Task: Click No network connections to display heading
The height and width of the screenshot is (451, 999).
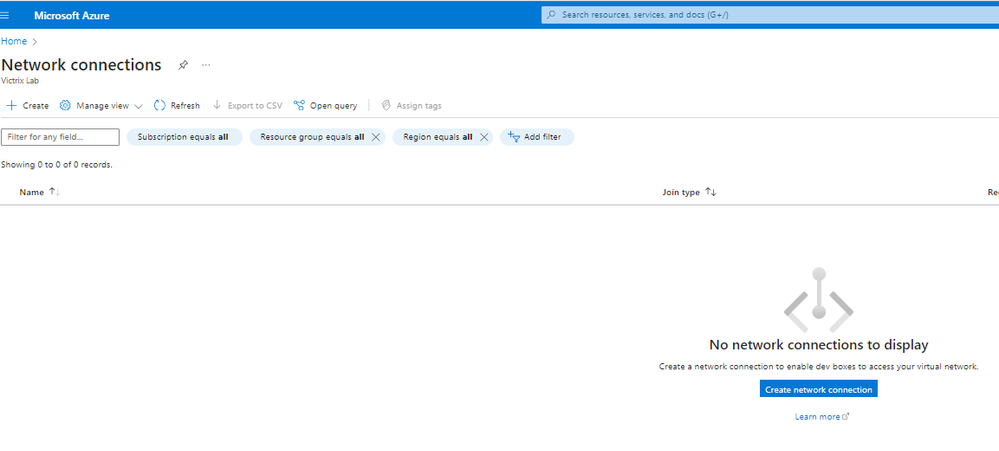Action: [x=819, y=345]
